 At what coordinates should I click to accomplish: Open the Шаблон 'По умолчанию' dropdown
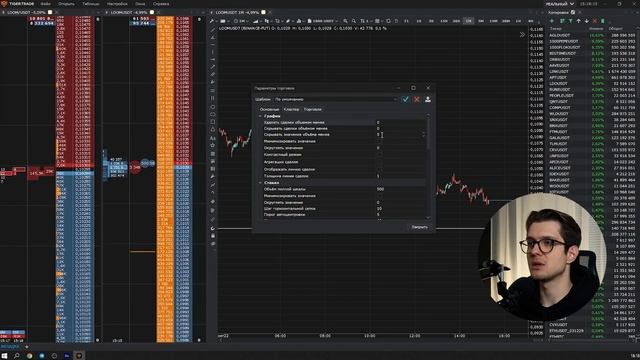click(x=336, y=99)
